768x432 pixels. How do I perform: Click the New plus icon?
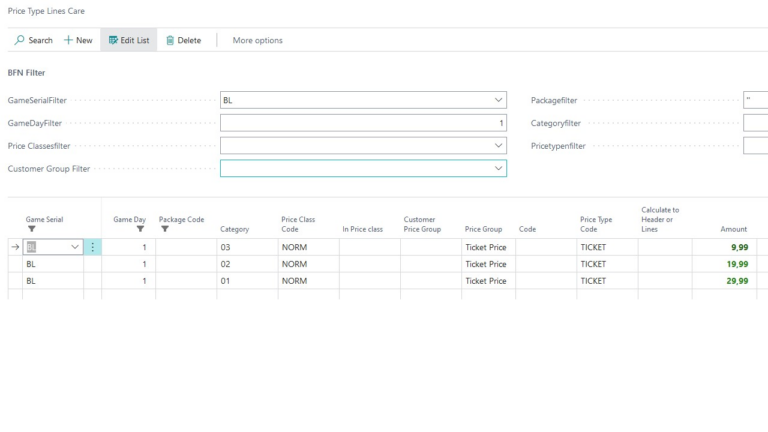click(x=68, y=40)
